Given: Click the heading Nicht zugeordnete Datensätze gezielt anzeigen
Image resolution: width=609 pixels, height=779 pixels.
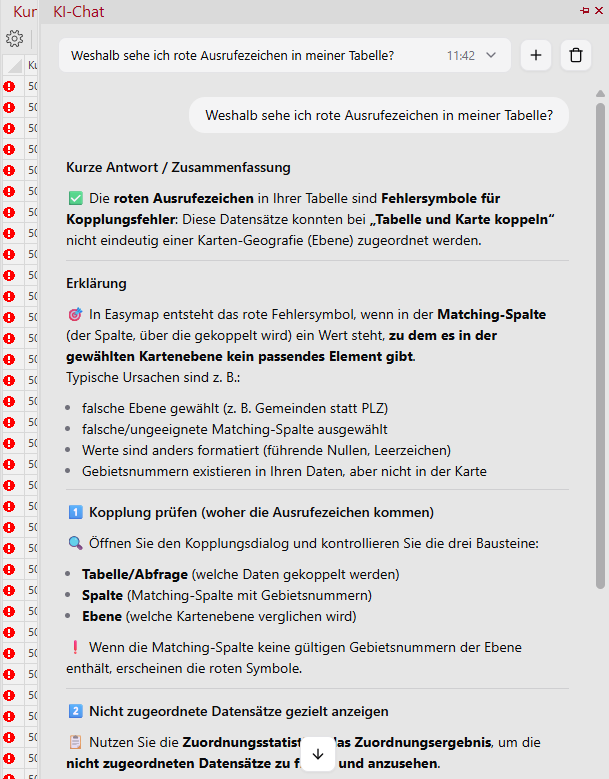Looking at the screenshot, I should tap(239, 711).
